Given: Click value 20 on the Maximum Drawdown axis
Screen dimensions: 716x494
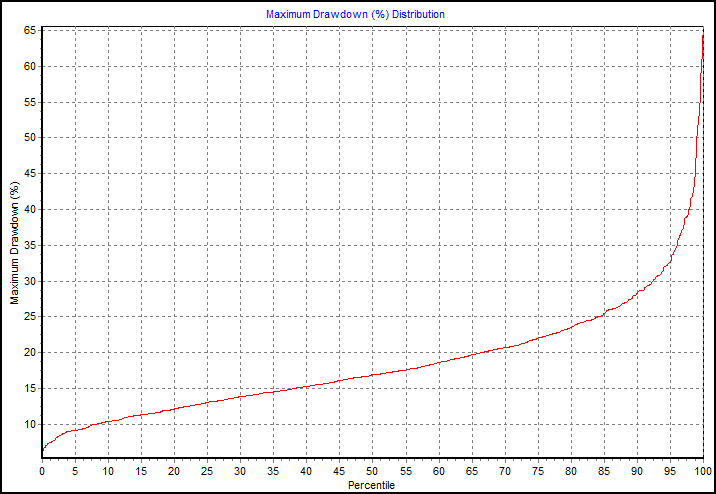Looking at the screenshot, I should click(x=30, y=352).
